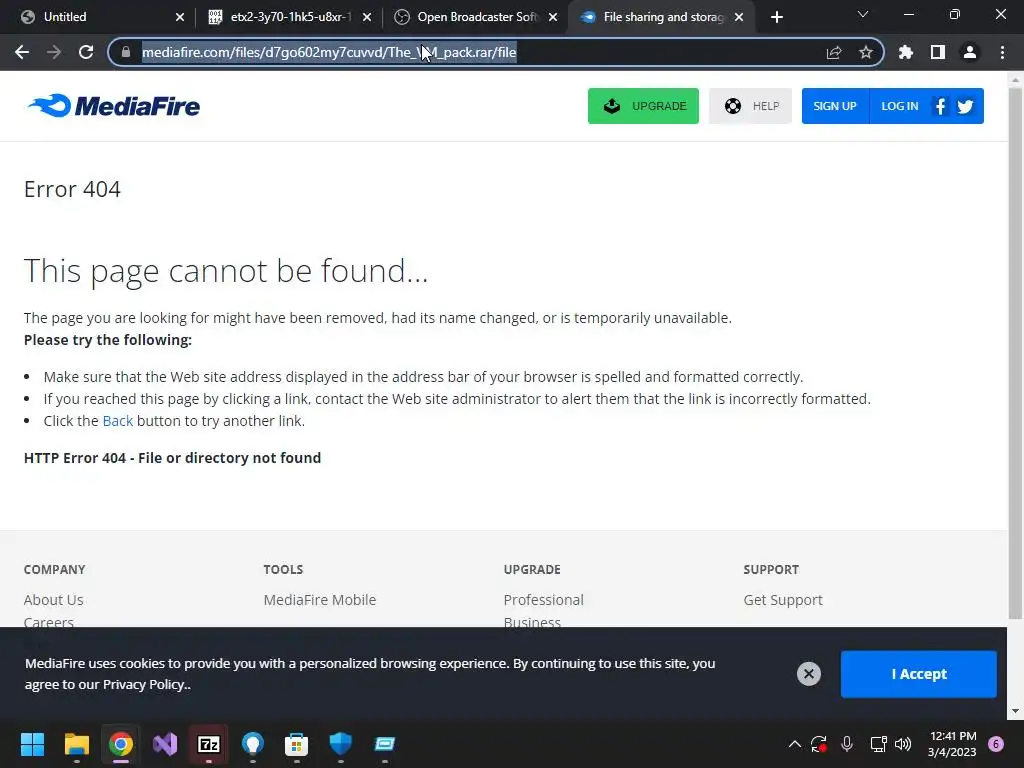Viewport: 1024px width, 768px height.
Task: Click the LOG IN button
Action: [x=899, y=106]
